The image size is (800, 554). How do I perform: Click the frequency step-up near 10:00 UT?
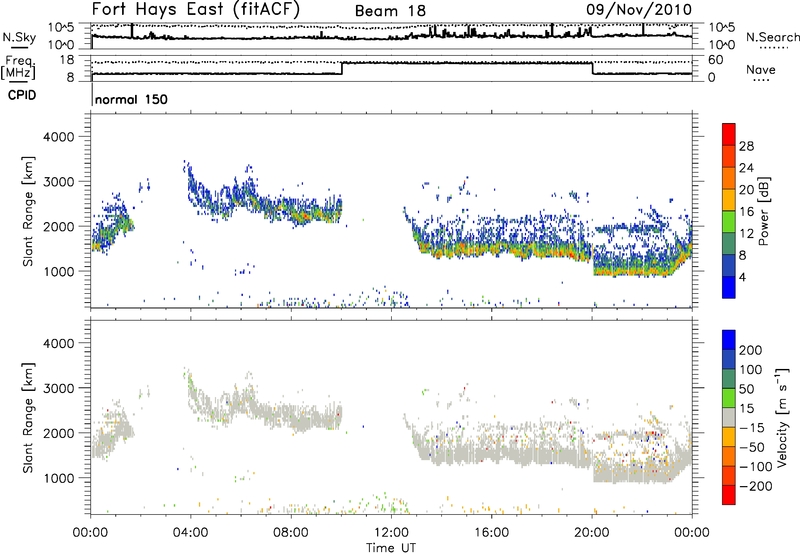point(342,68)
